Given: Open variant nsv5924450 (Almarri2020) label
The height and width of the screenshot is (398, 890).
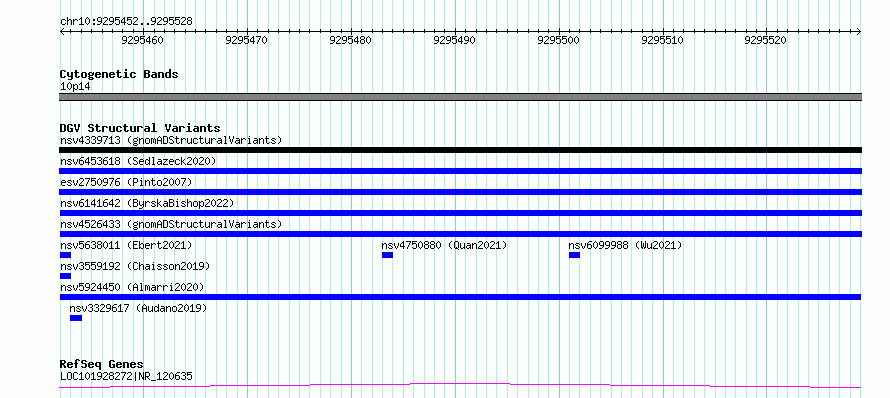Looking at the screenshot, I should point(132,287).
